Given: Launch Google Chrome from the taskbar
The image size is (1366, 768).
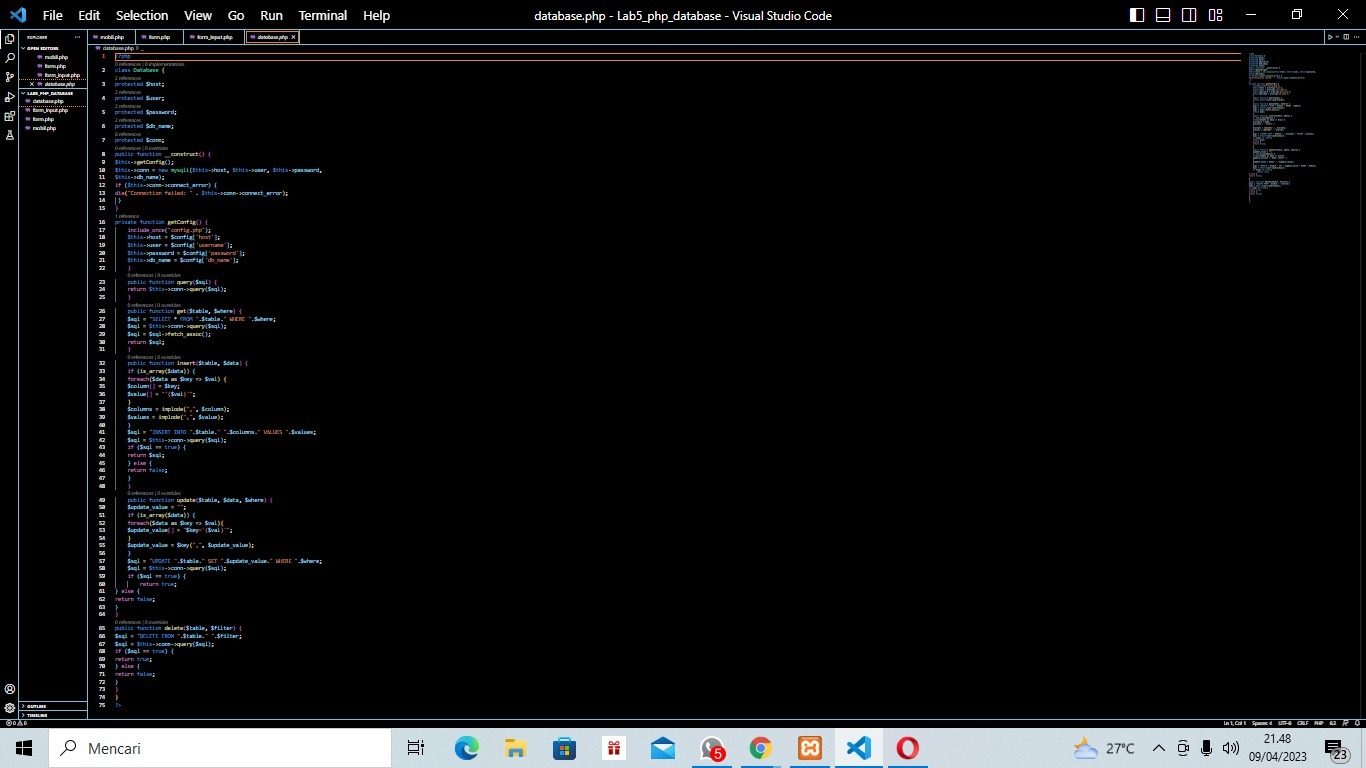Looking at the screenshot, I should [759, 747].
